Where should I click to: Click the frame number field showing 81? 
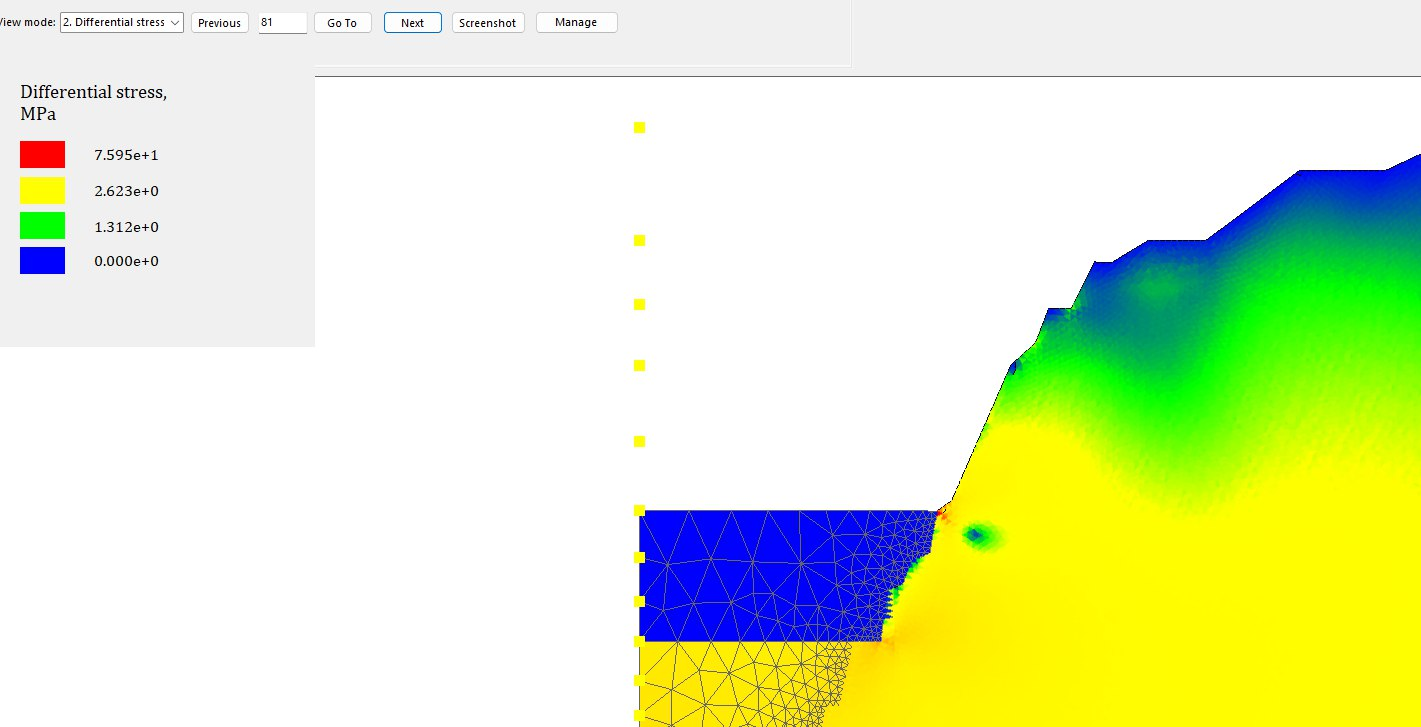(283, 22)
